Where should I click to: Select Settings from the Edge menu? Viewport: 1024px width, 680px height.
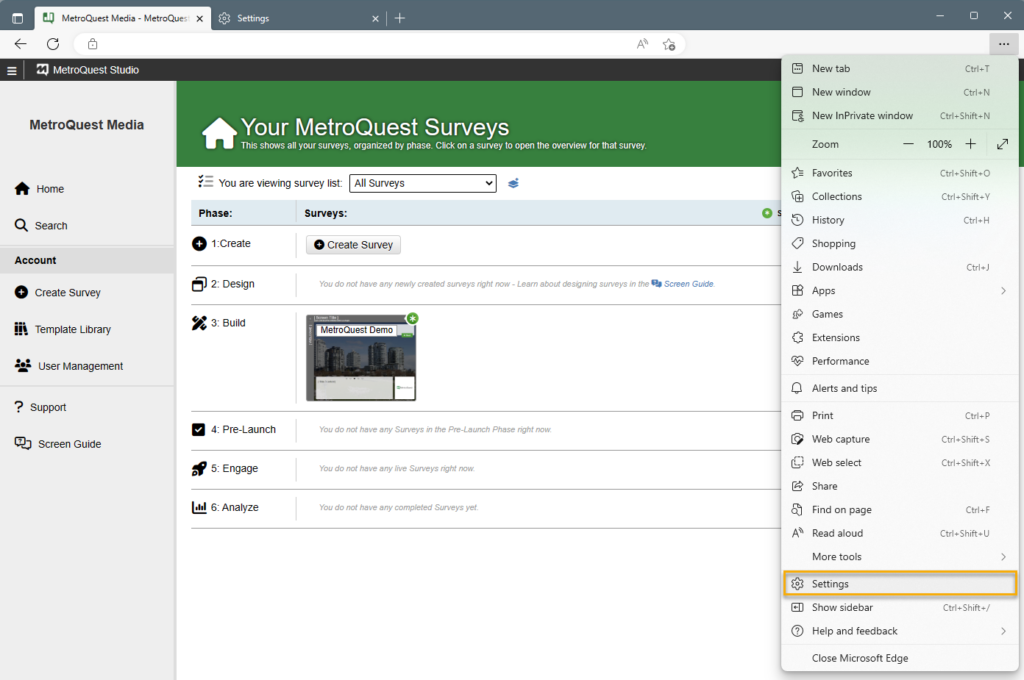tap(900, 584)
